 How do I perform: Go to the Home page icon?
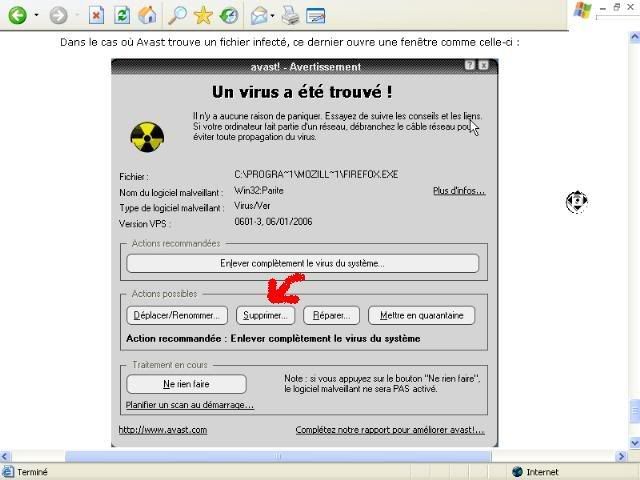(x=147, y=16)
